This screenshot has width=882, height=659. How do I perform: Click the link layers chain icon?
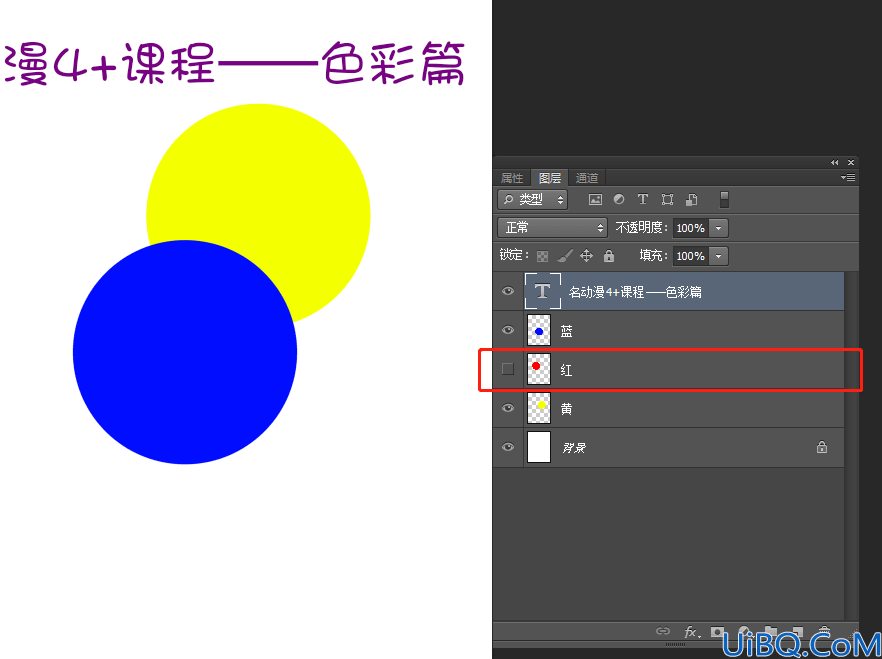click(663, 631)
